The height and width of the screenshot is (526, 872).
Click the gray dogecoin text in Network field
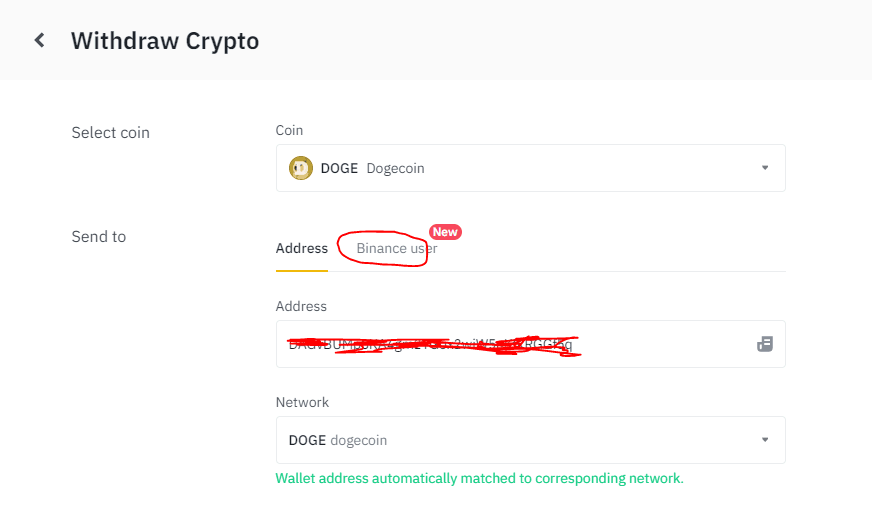(x=359, y=440)
